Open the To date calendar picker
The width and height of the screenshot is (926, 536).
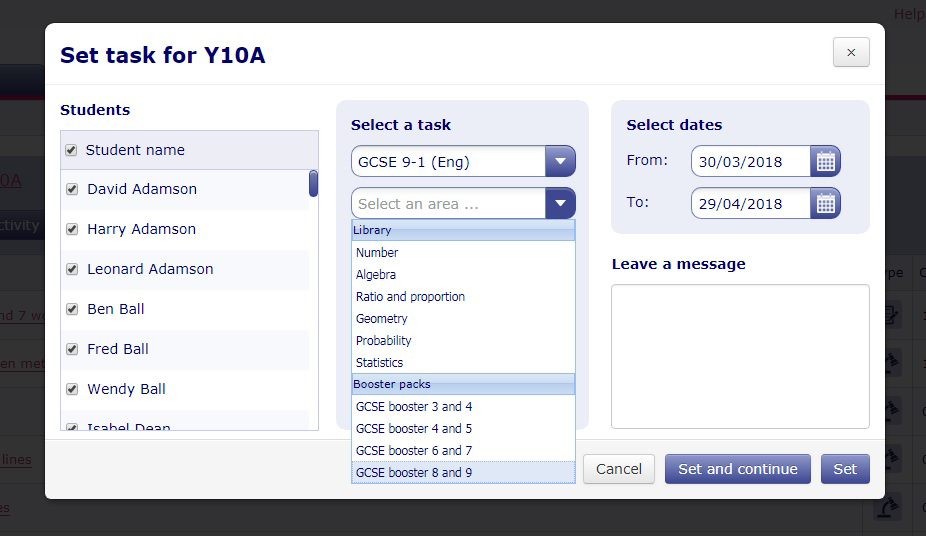point(825,204)
